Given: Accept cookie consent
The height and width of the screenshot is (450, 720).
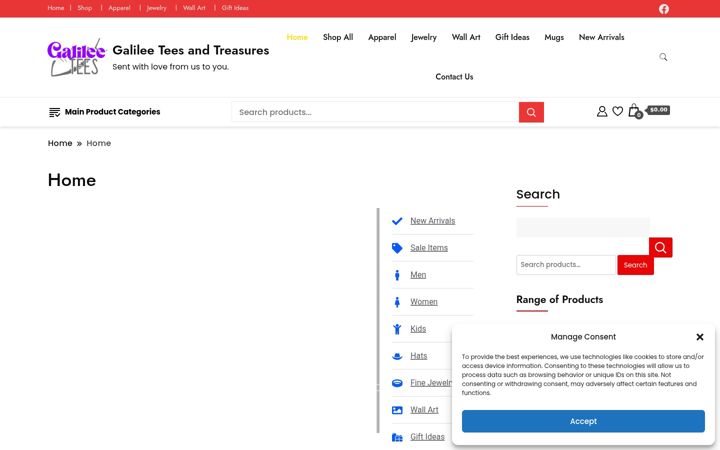Looking at the screenshot, I should (x=583, y=421).
